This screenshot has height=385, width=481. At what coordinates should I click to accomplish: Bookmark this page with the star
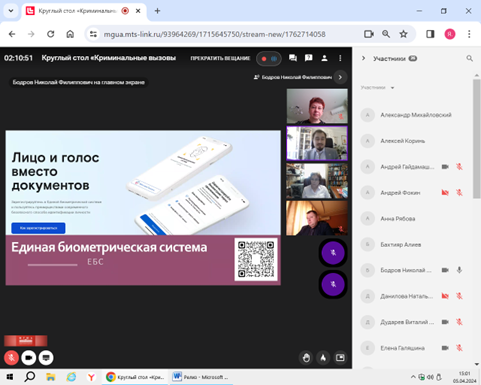[404, 34]
